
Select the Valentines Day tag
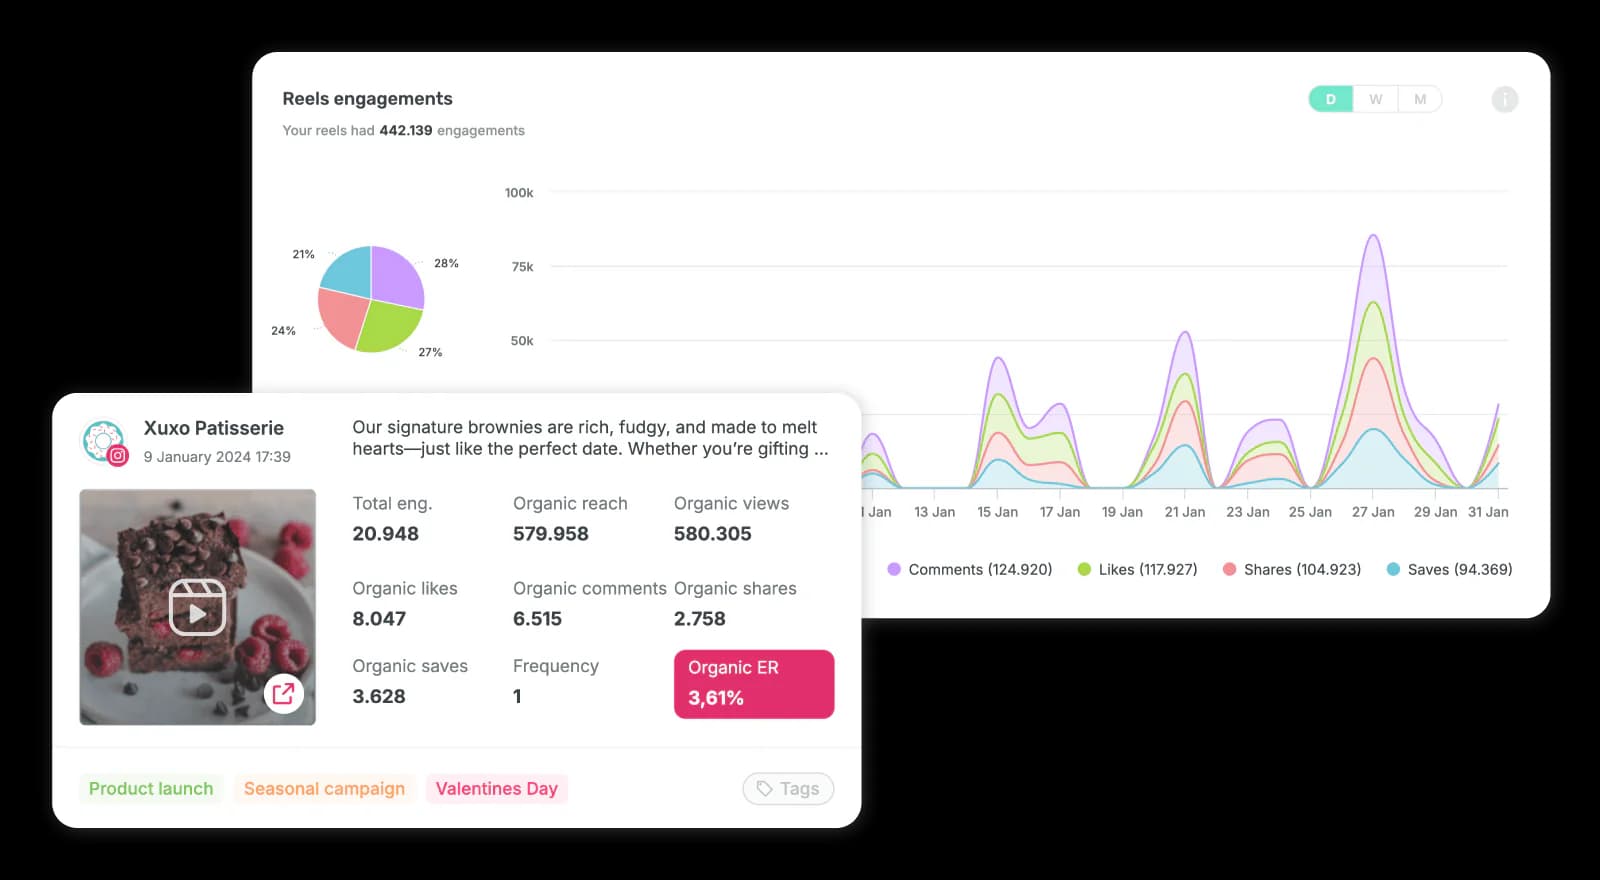pyautogui.click(x=497, y=788)
